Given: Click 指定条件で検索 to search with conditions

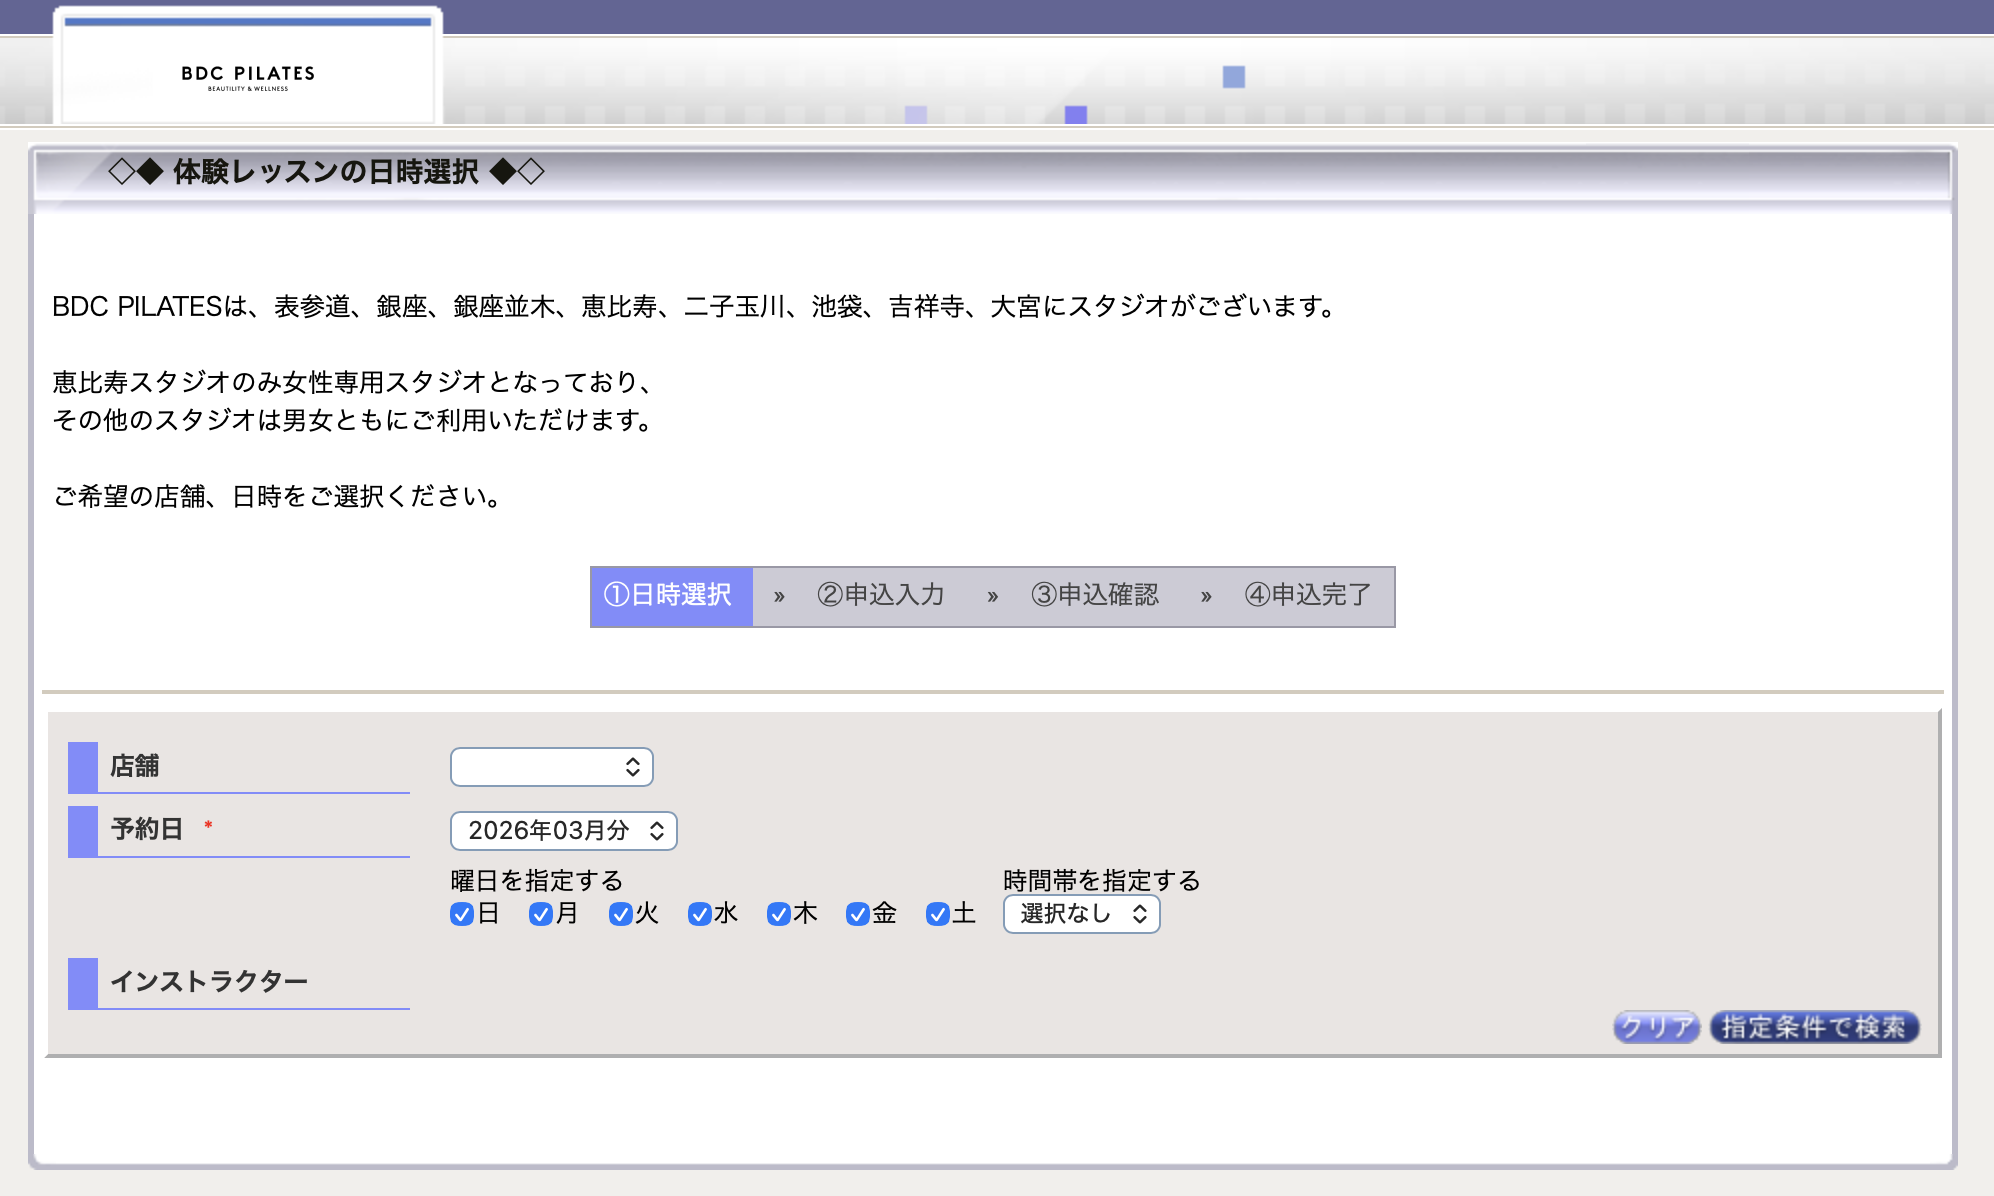Looking at the screenshot, I should [x=1813, y=1027].
